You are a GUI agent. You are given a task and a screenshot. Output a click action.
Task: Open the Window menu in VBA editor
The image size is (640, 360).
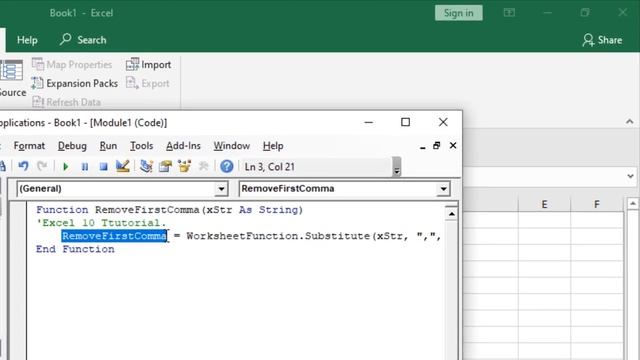231,146
